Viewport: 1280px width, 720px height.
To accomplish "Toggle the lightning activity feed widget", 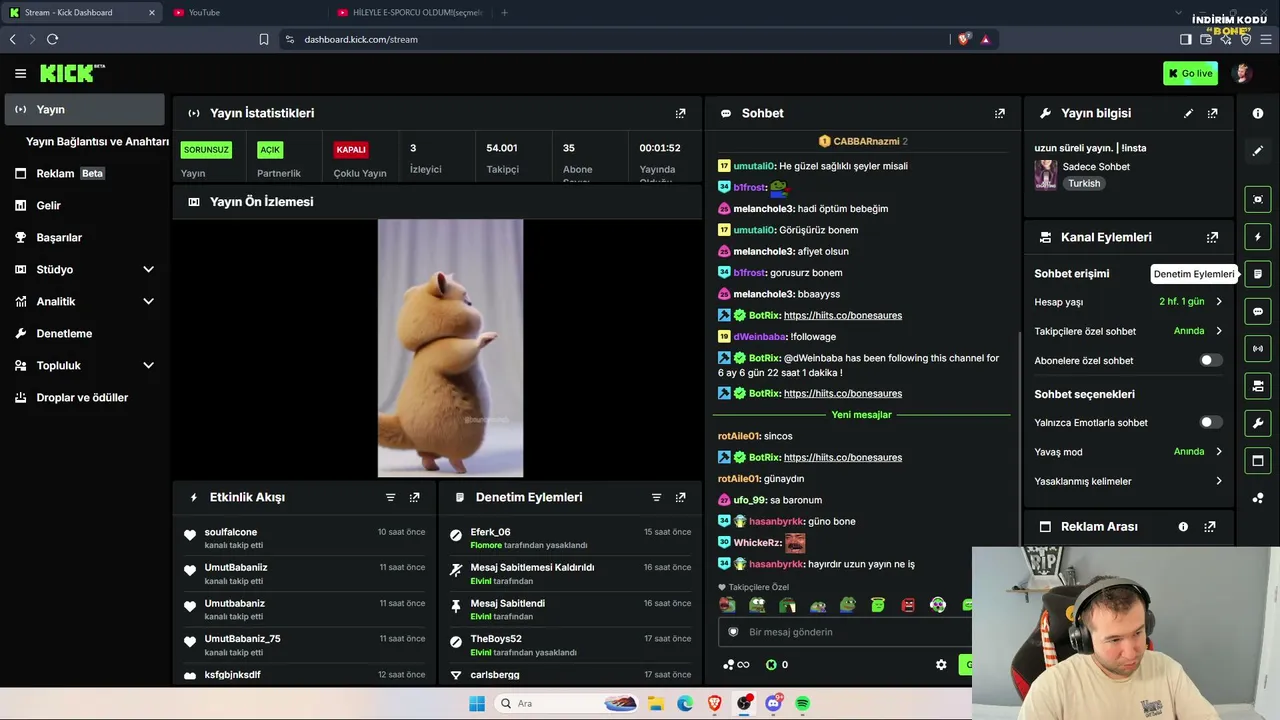I will coord(1258,237).
